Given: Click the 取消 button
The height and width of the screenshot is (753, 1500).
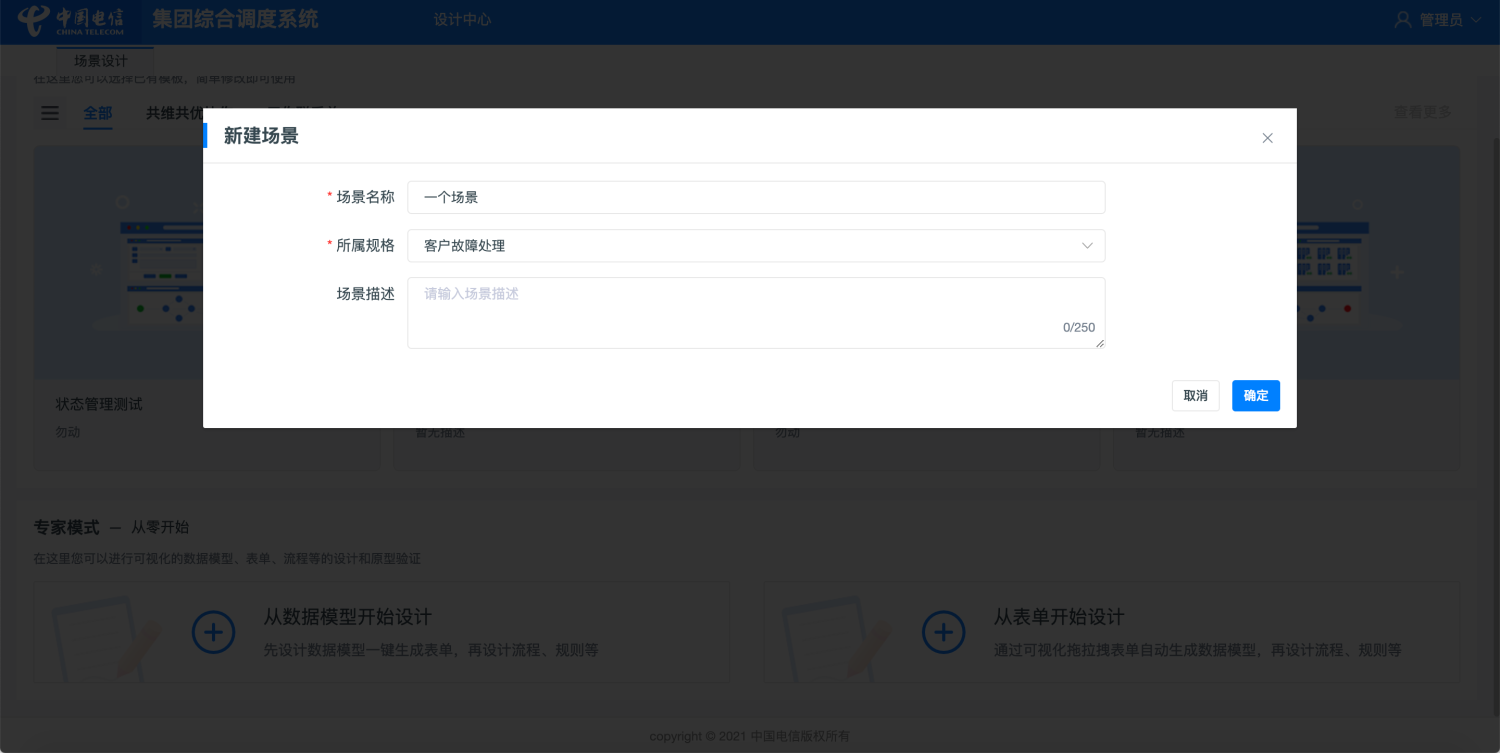Looking at the screenshot, I should (1195, 396).
